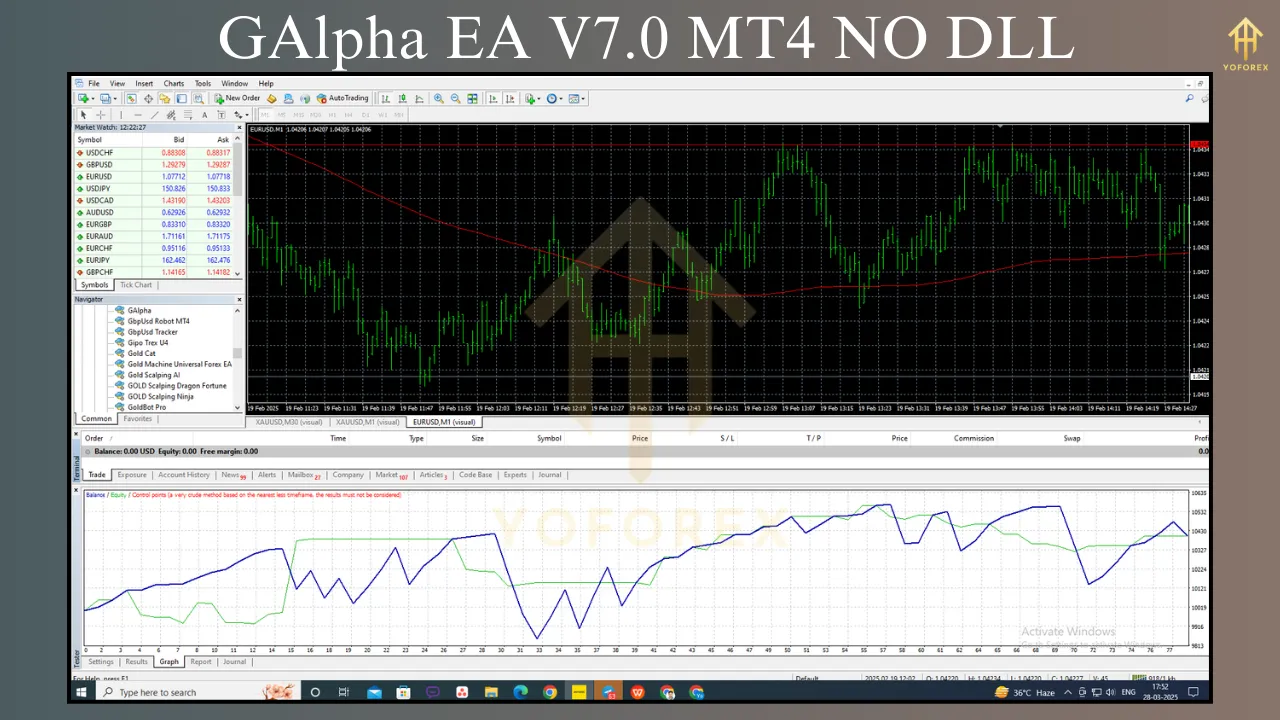The height and width of the screenshot is (720, 1280).
Task: Open the tester Settings tab
Action: click(x=101, y=662)
